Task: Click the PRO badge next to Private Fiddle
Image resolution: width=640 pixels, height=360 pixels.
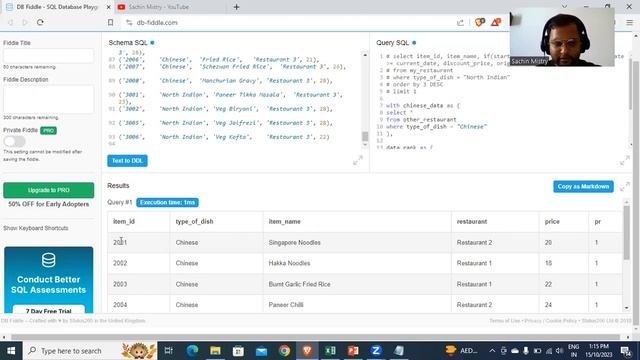Action: pyautogui.click(x=48, y=131)
